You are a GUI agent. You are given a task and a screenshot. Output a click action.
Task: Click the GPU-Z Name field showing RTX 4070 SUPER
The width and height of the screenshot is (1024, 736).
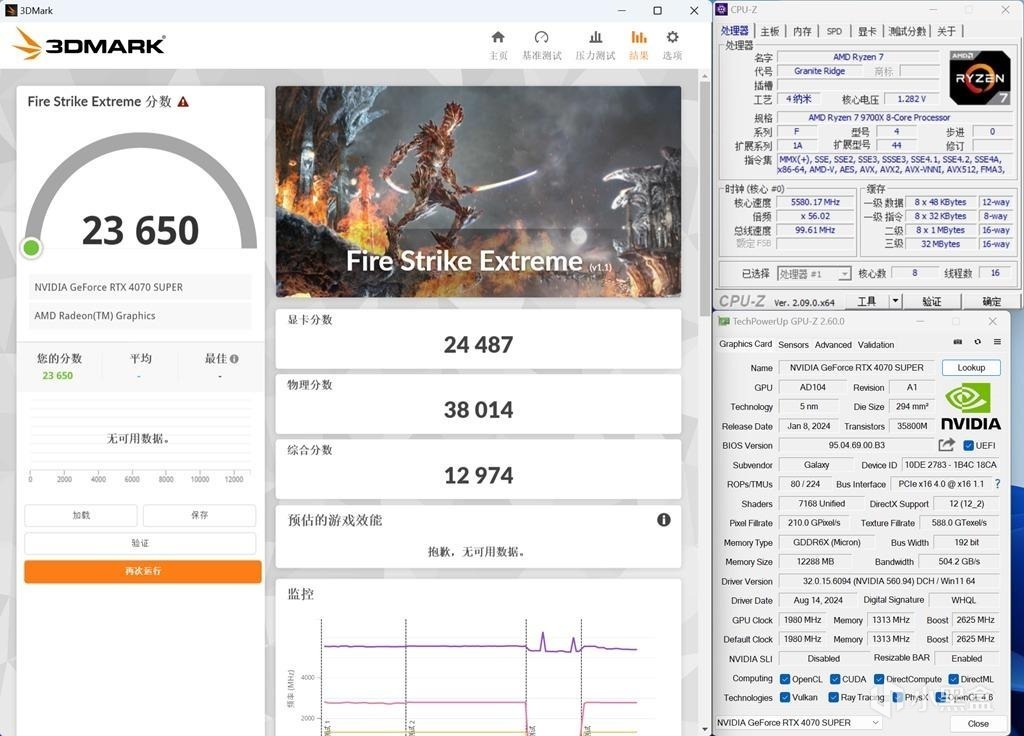[856, 368]
